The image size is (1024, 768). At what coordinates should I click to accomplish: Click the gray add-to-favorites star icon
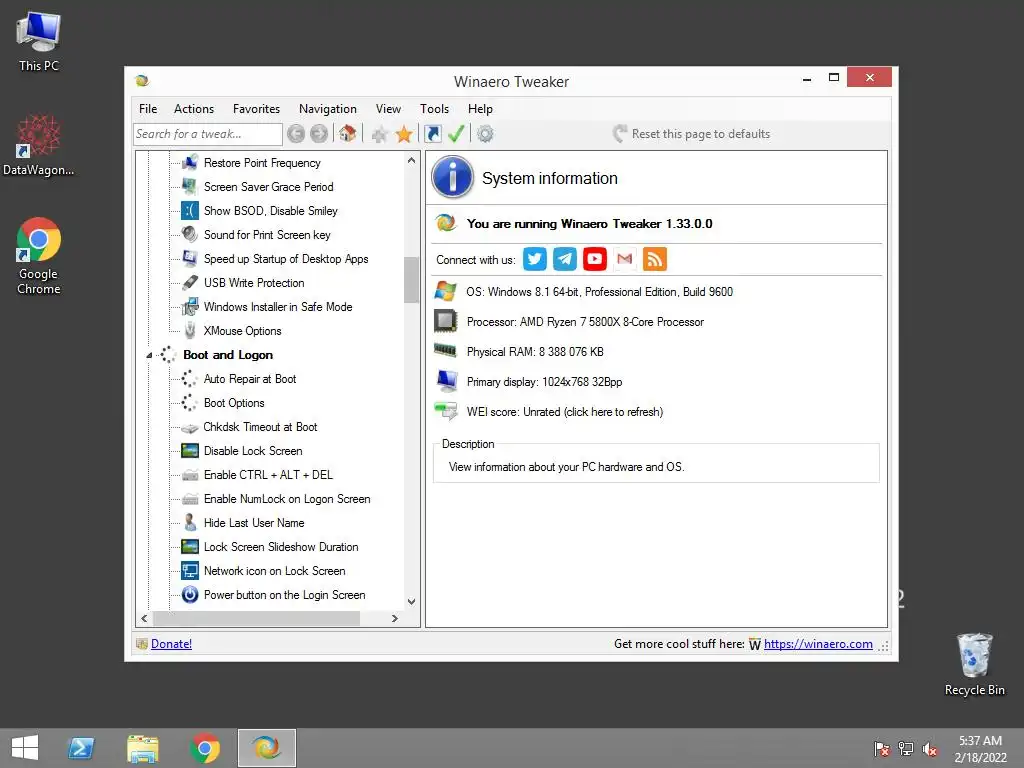(x=379, y=135)
